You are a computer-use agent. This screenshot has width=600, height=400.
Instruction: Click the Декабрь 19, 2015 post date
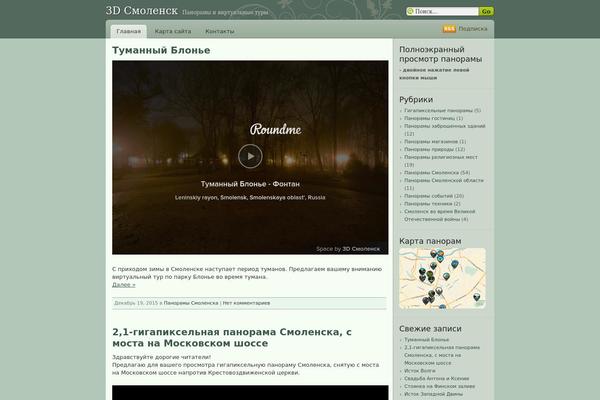136,303
